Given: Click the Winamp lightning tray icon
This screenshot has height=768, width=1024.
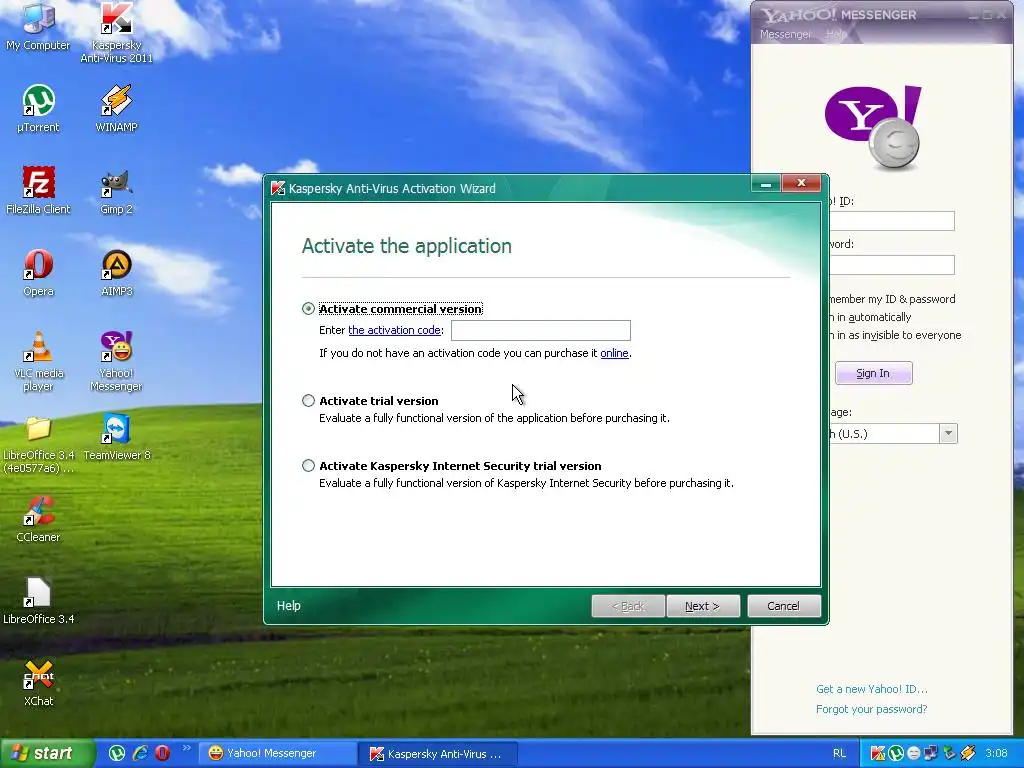Looking at the screenshot, I should pos(967,754).
